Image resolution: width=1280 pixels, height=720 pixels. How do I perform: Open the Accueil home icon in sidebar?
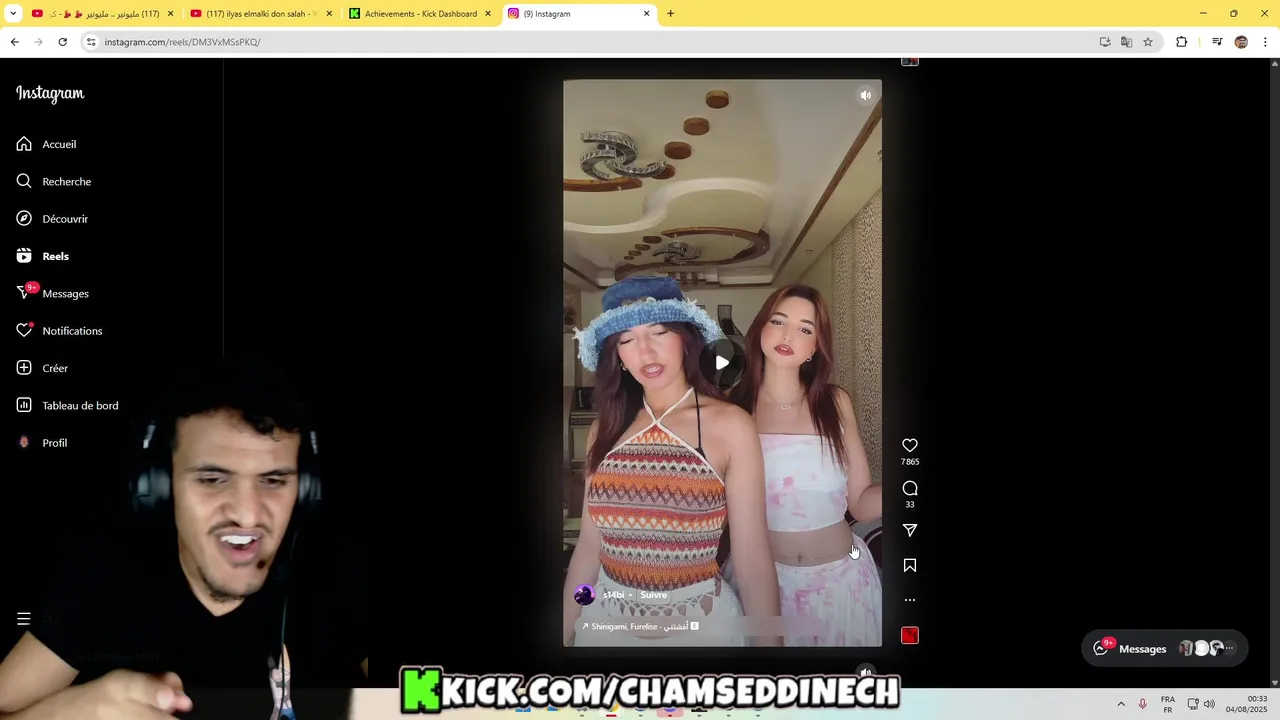click(24, 144)
